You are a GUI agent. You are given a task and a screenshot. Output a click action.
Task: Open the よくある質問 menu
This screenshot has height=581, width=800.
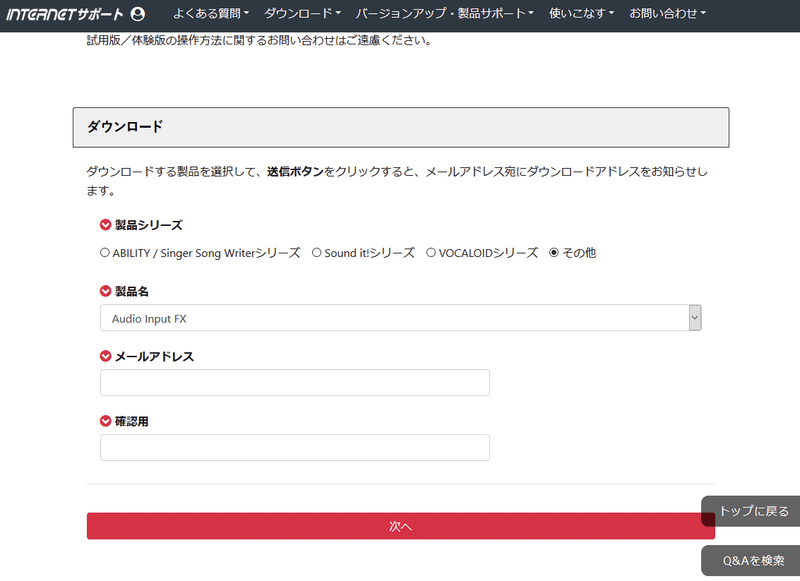211,14
